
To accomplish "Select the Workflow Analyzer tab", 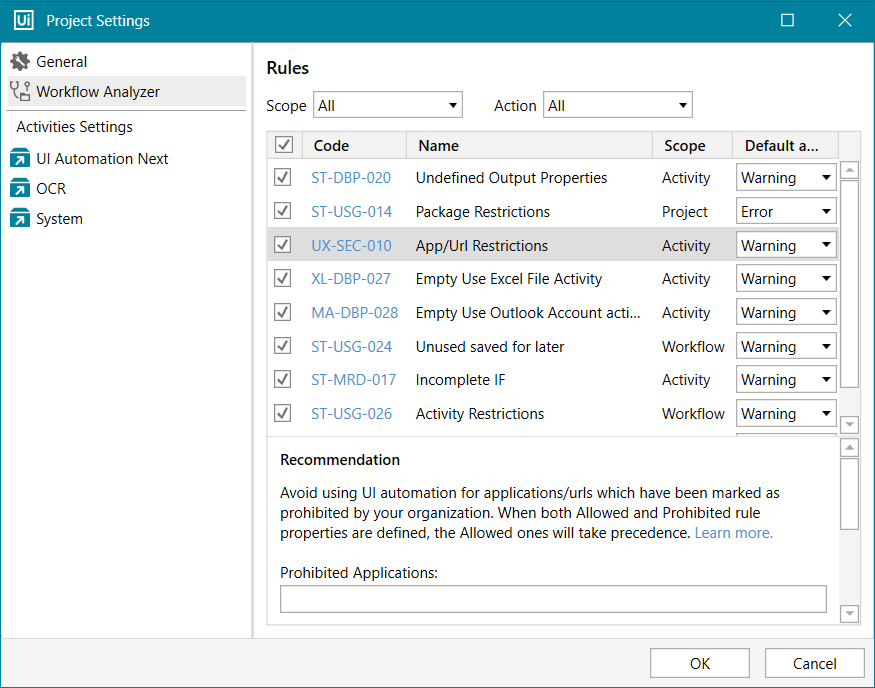I will [x=127, y=92].
